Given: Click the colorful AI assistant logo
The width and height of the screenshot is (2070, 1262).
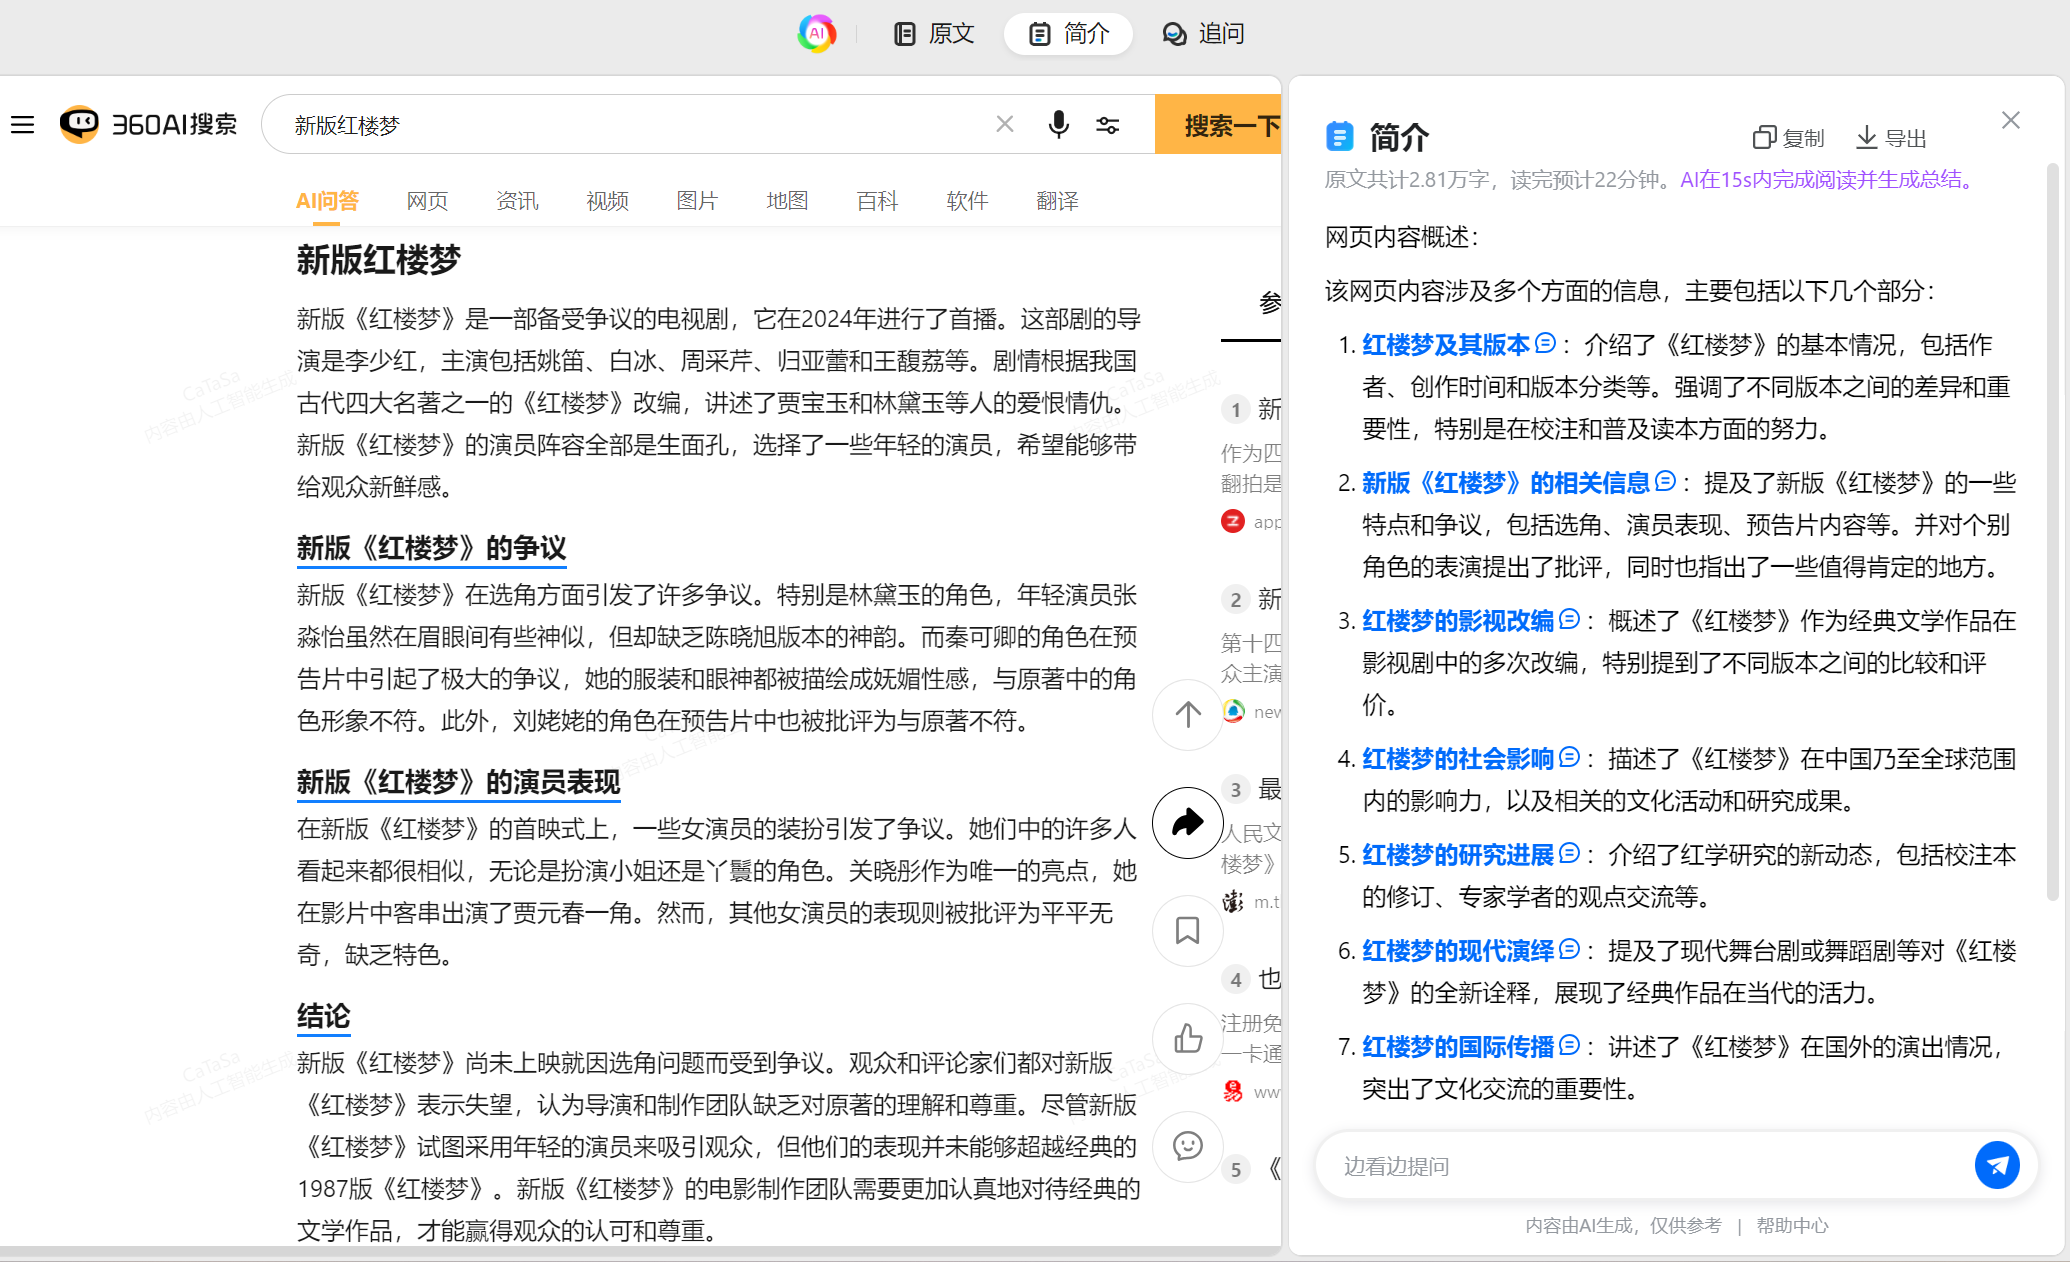Looking at the screenshot, I should tap(817, 33).
